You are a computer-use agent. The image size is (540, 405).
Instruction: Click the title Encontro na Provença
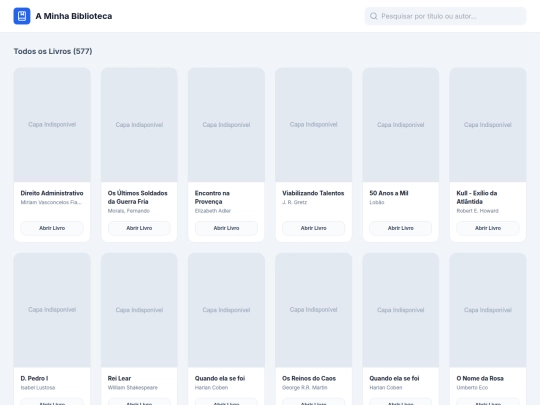(212, 197)
